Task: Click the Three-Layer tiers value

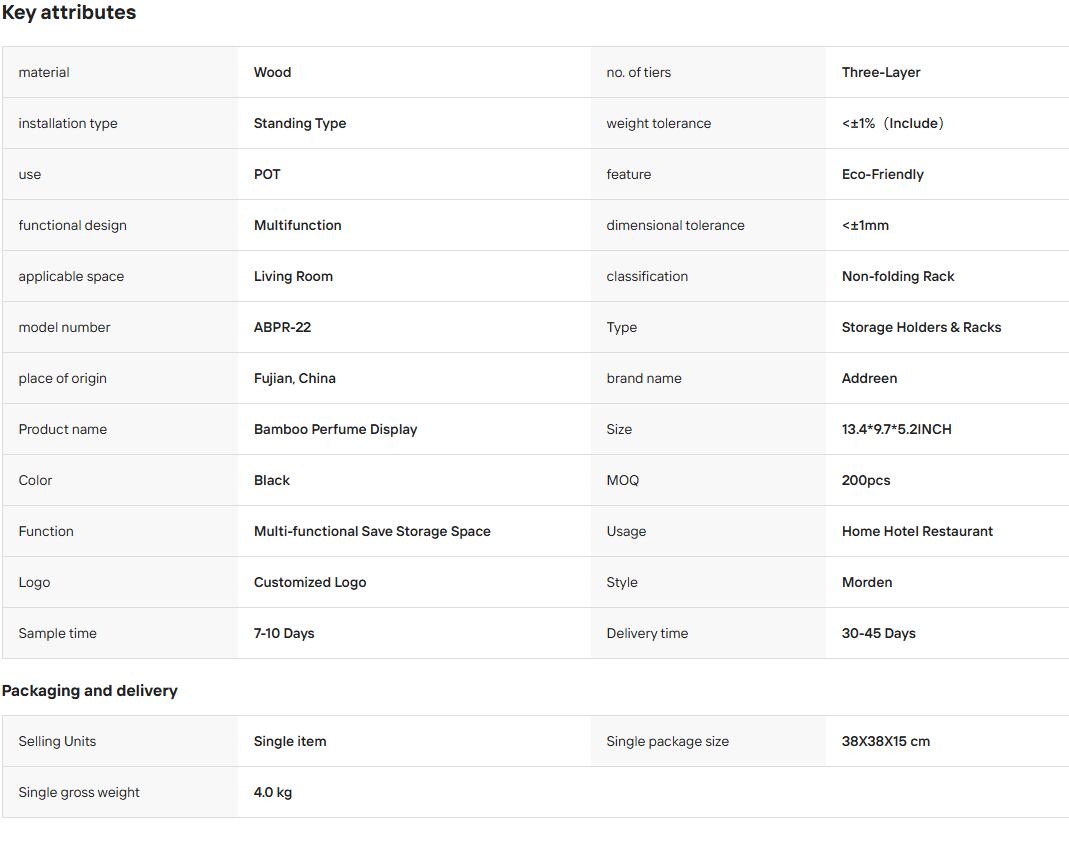Action: [881, 72]
